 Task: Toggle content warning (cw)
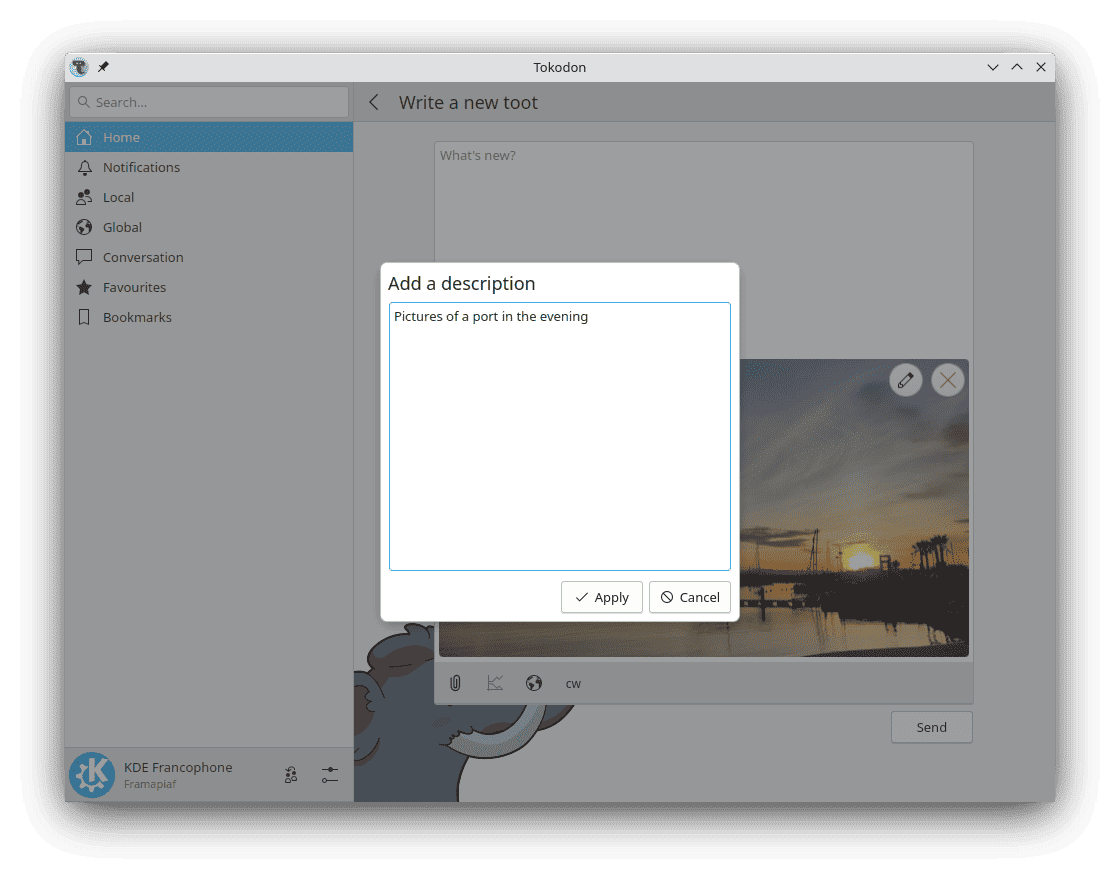[x=573, y=684]
